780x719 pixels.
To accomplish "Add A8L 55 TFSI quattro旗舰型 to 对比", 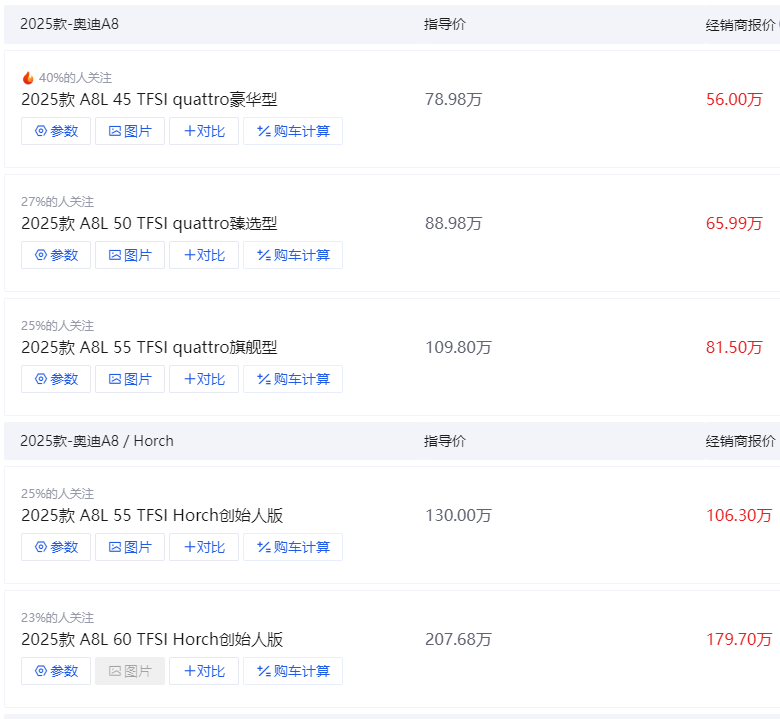I will [204, 379].
